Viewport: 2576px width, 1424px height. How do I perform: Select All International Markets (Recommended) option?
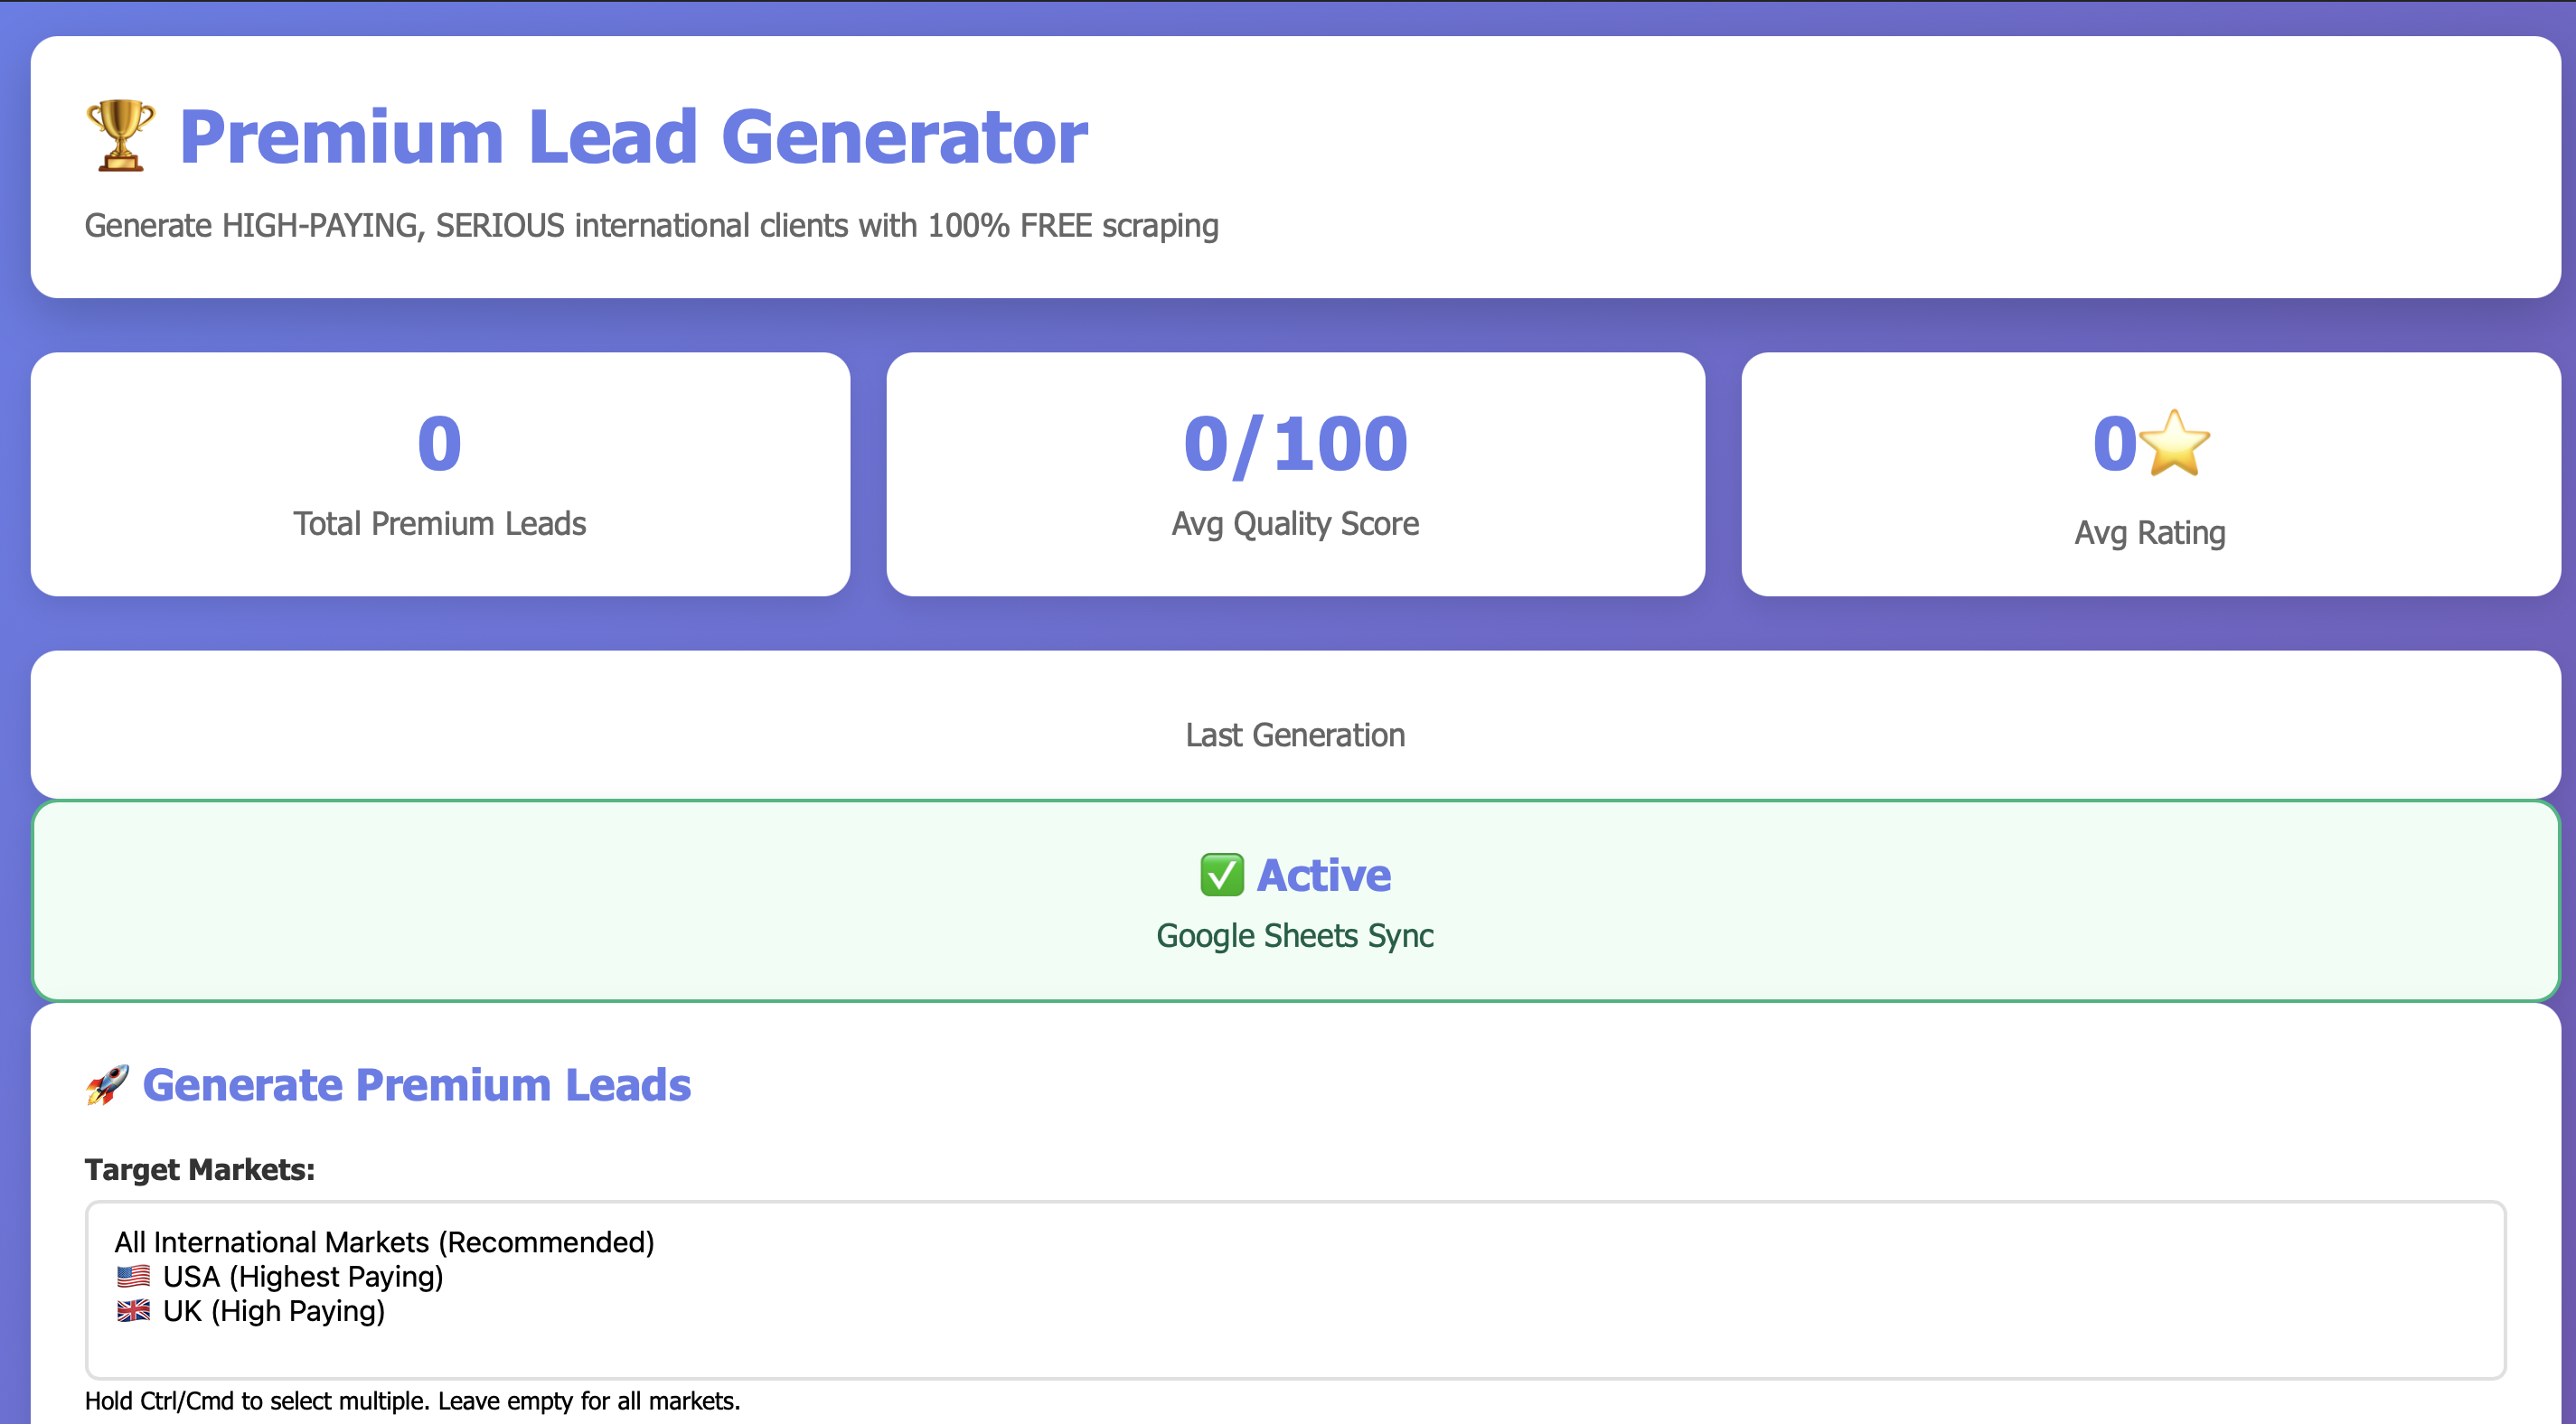click(x=384, y=1242)
